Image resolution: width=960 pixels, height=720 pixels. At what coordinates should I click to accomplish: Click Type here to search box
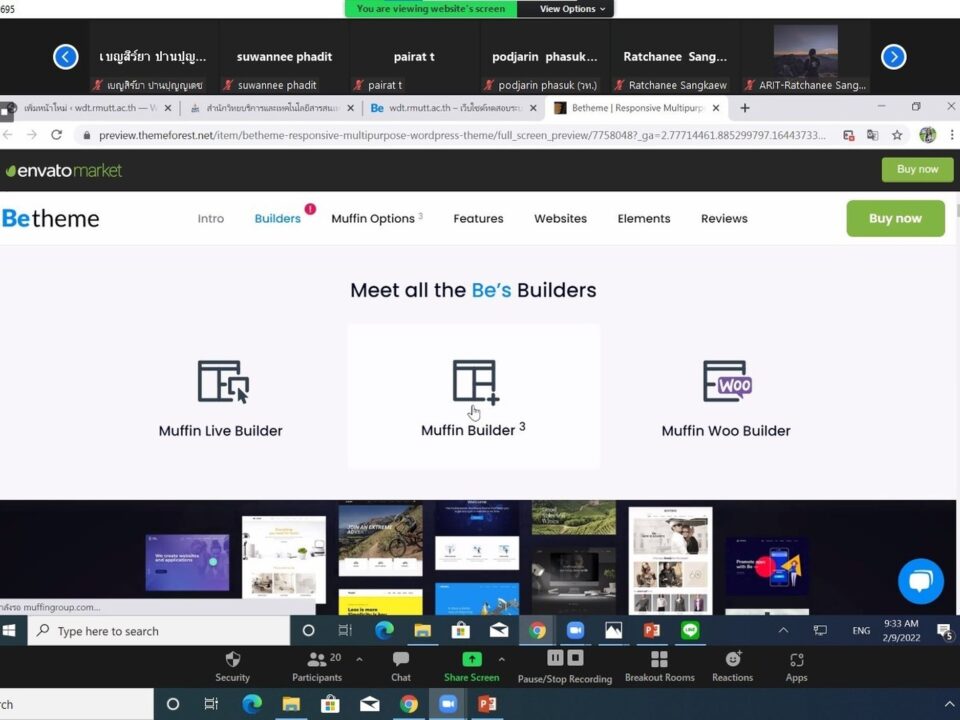159,631
